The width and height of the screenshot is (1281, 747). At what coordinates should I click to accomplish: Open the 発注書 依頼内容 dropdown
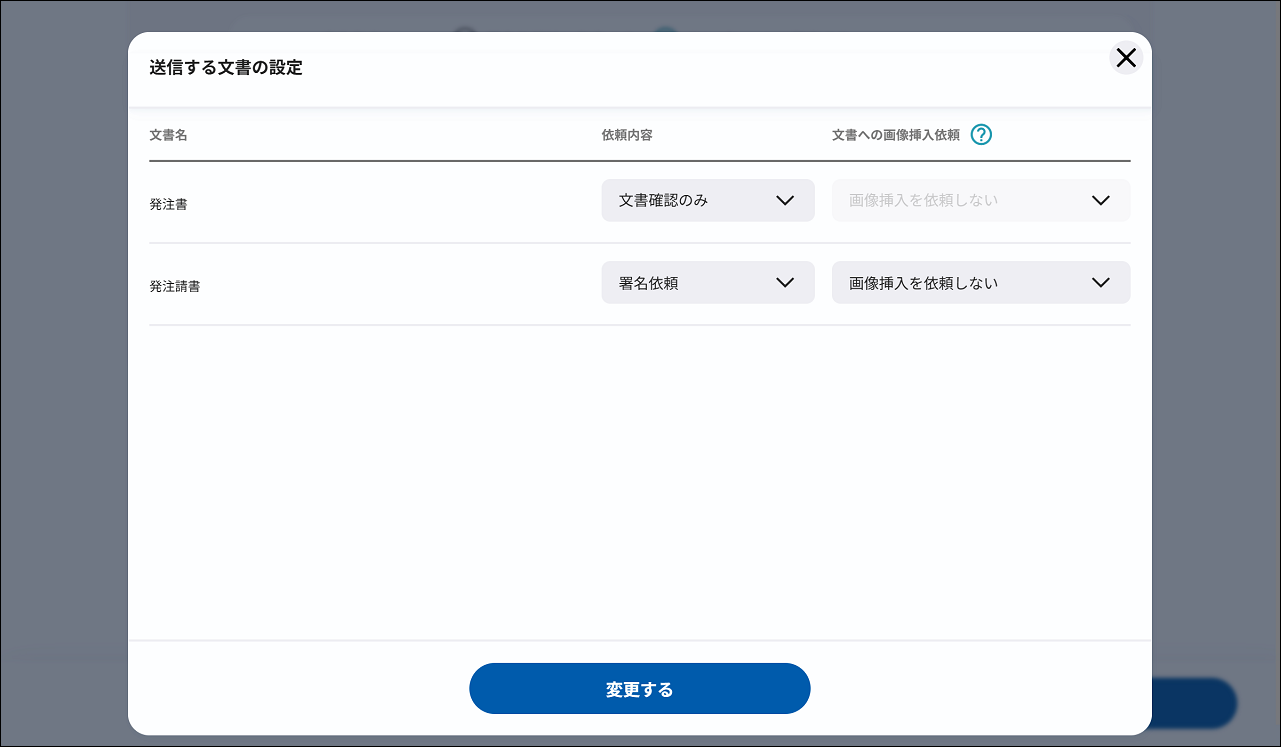click(x=707, y=200)
